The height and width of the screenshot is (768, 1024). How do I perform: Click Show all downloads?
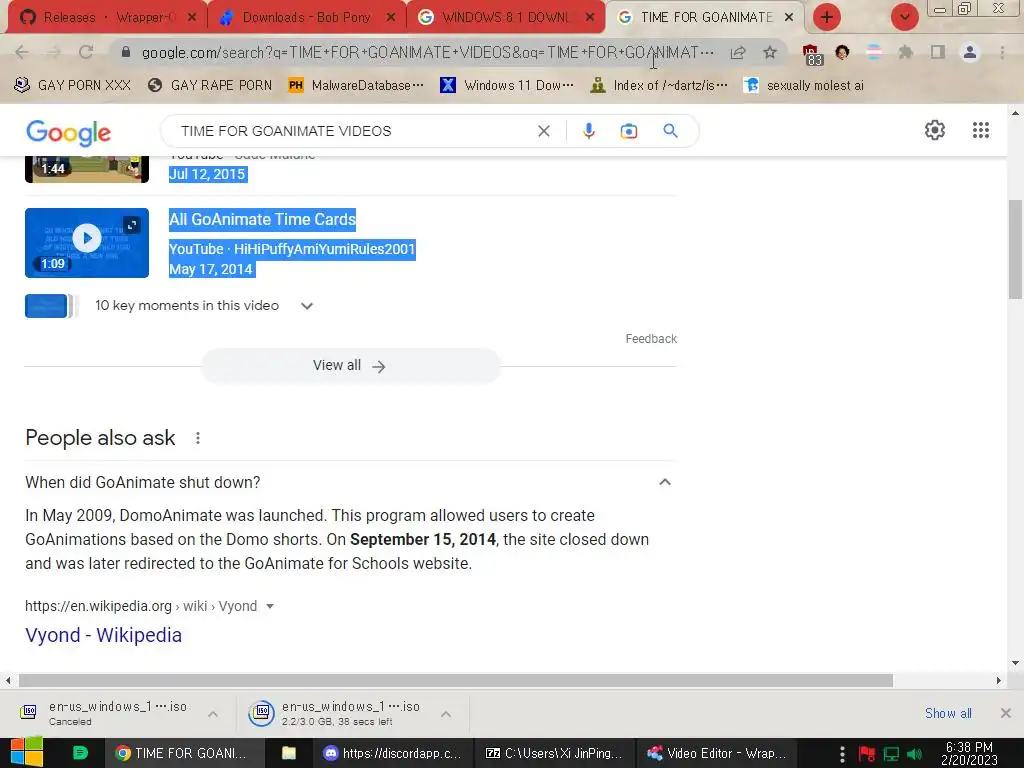[948, 713]
